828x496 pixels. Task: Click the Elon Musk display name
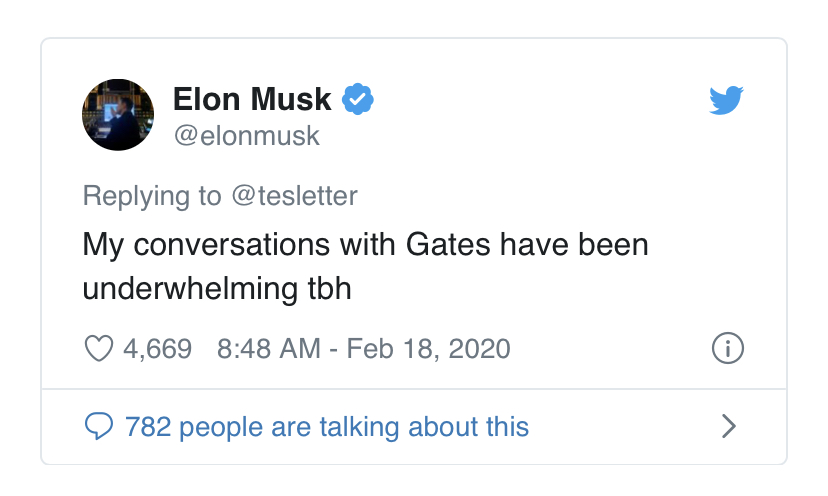tap(252, 99)
